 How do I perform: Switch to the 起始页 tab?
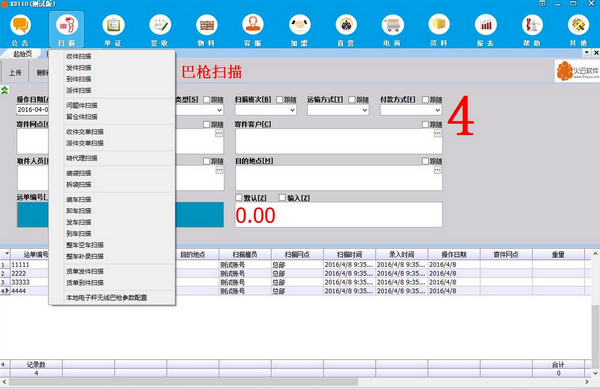(x=22, y=54)
